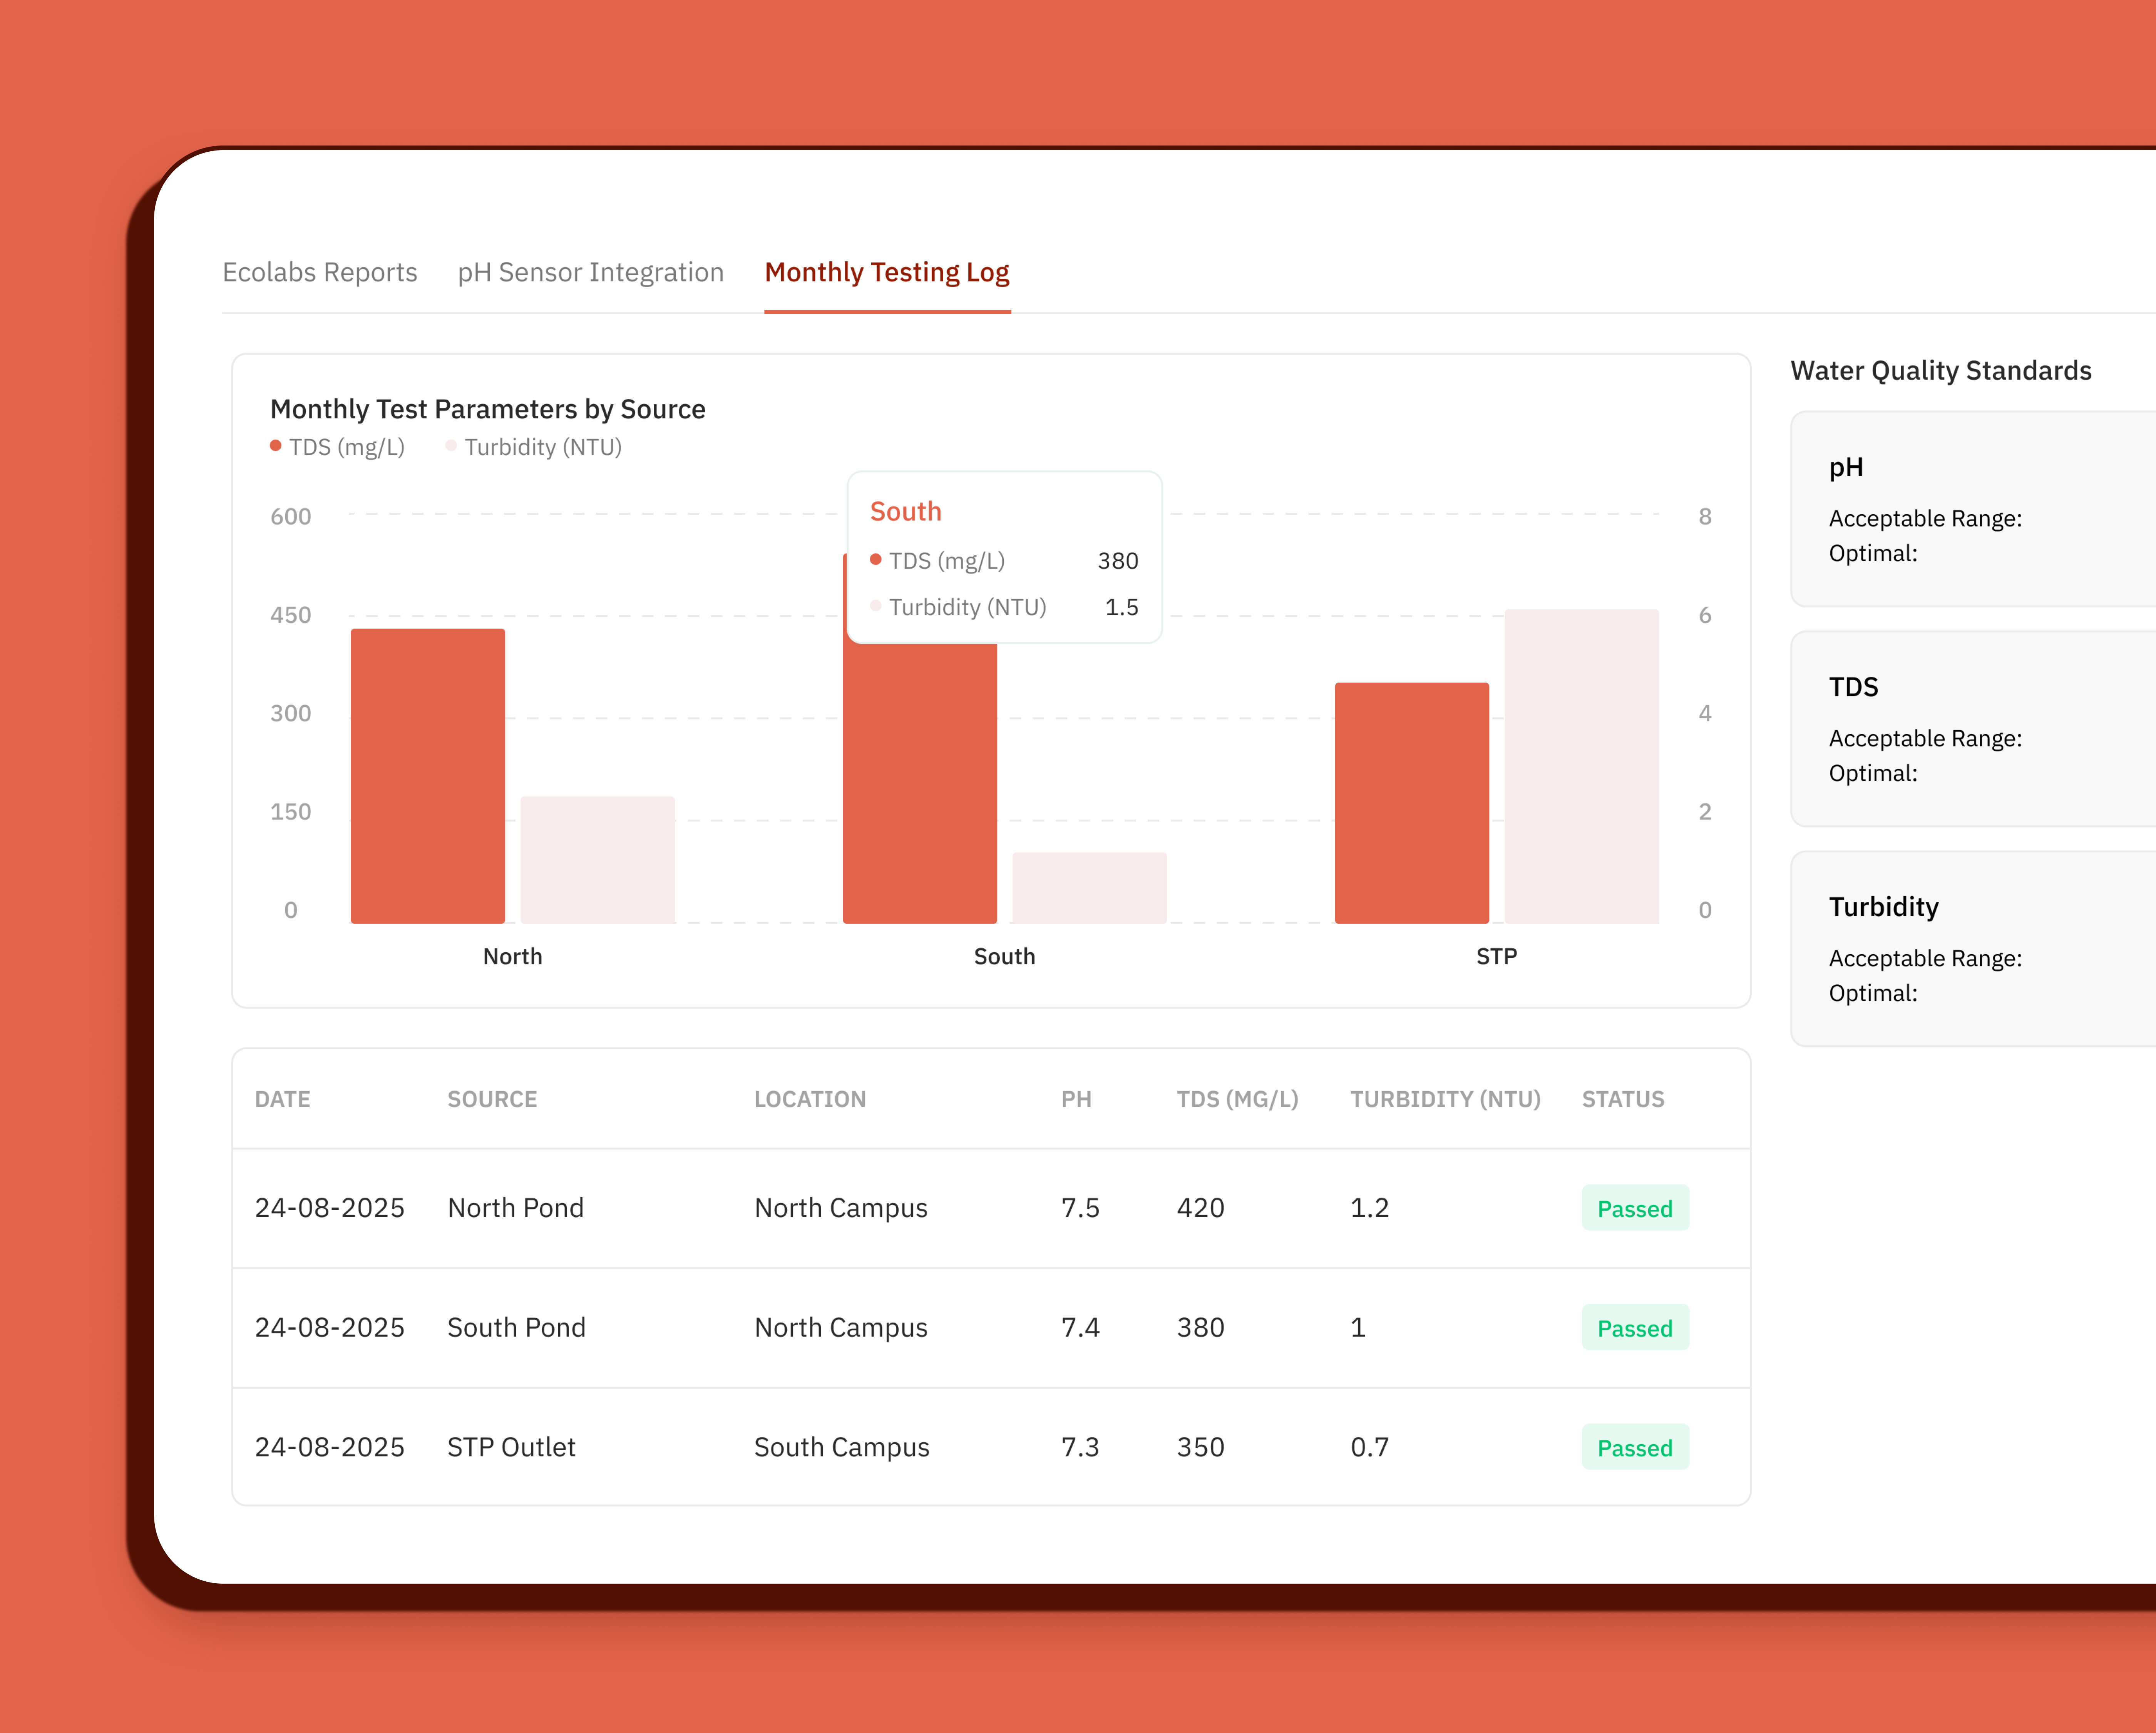
Task: Click the date cell in North Pond row
Action: (x=329, y=1208)
